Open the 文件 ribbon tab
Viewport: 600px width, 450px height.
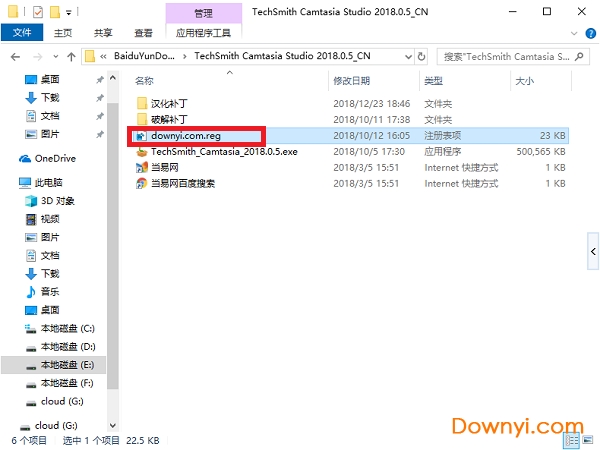[22, 33]
